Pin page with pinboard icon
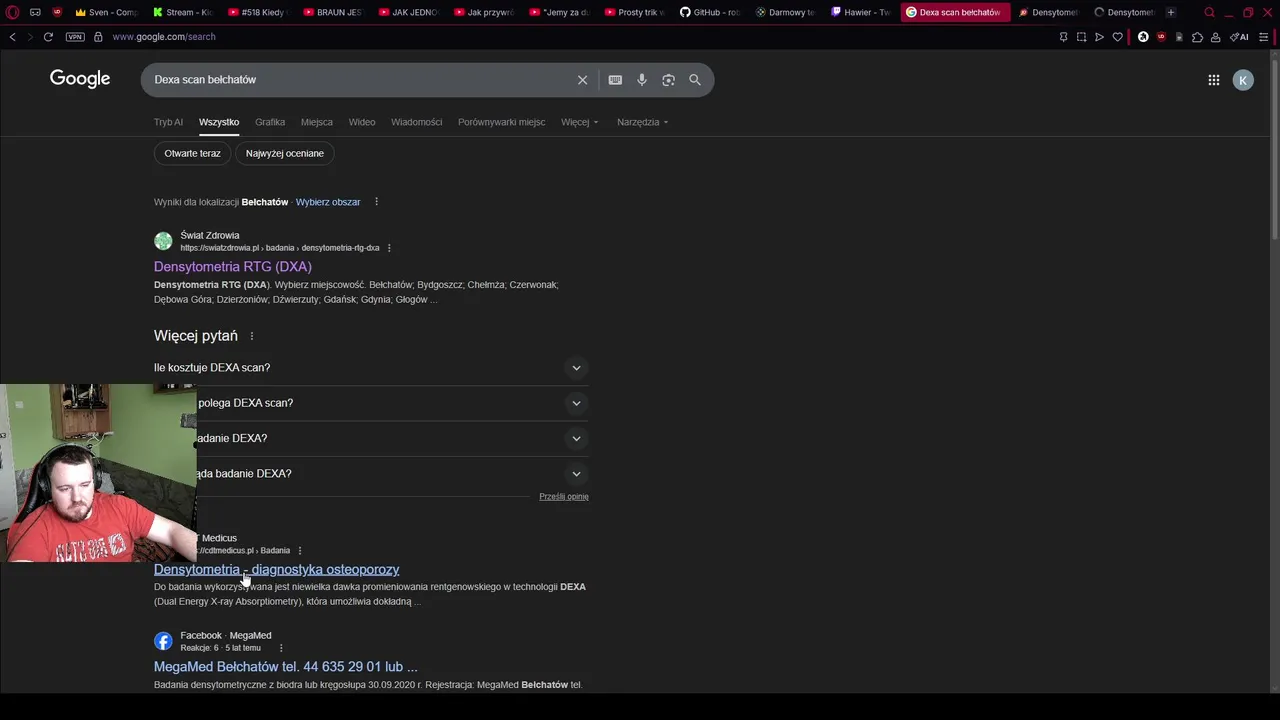The height and width of the screenshot is (720, 1280). tap(1063, 37)
